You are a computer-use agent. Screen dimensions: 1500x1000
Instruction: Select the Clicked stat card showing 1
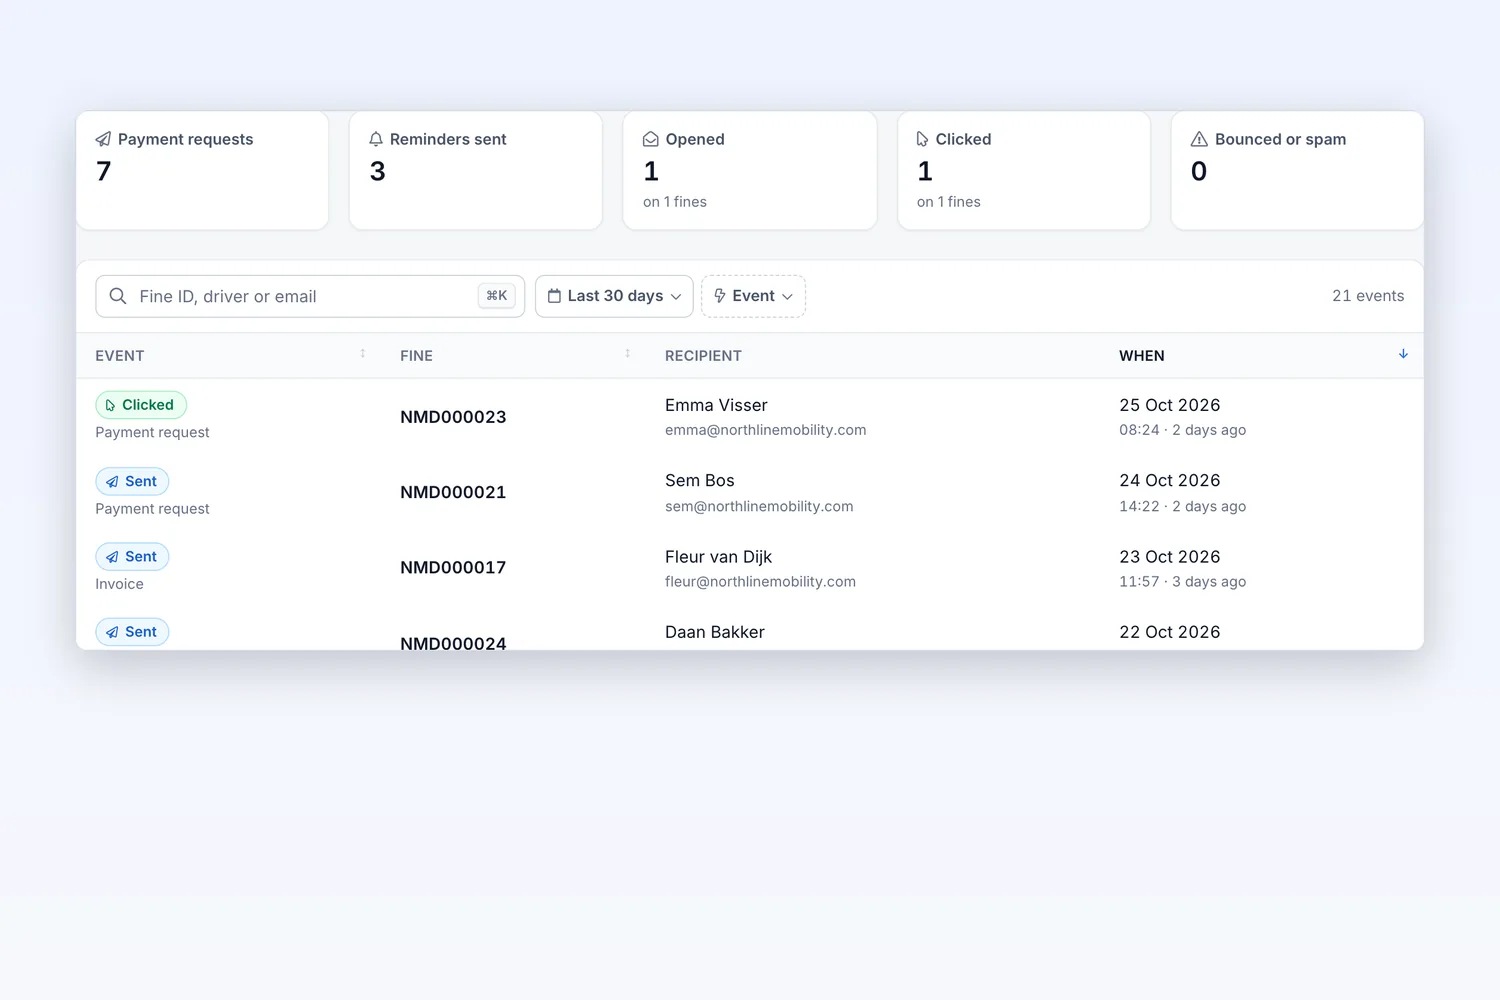1024,171
